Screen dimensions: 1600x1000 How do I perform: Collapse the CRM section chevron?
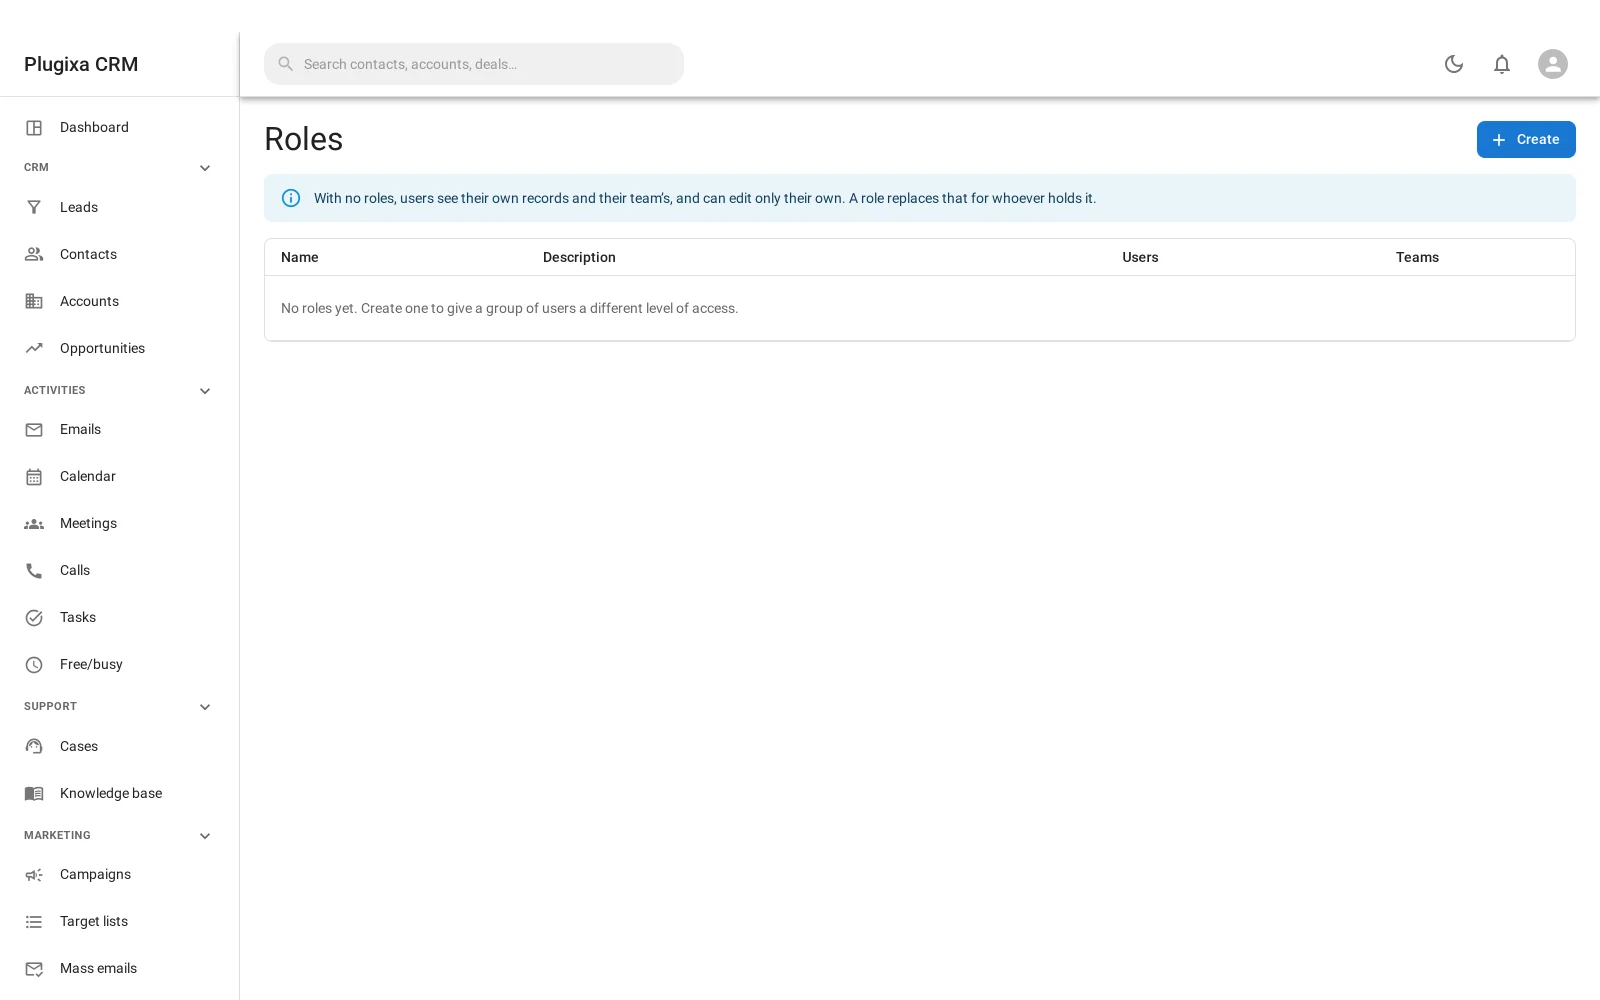pyautogui.click(x=205, y=168)
